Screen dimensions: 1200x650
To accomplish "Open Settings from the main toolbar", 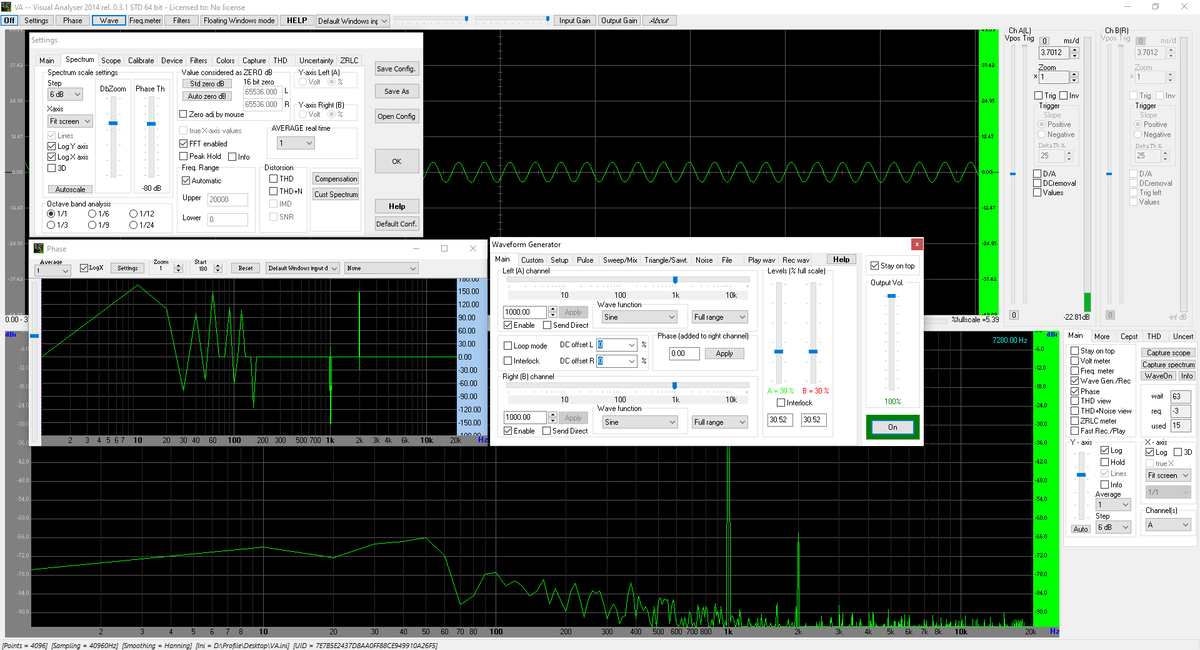I will tap(36, 20).
